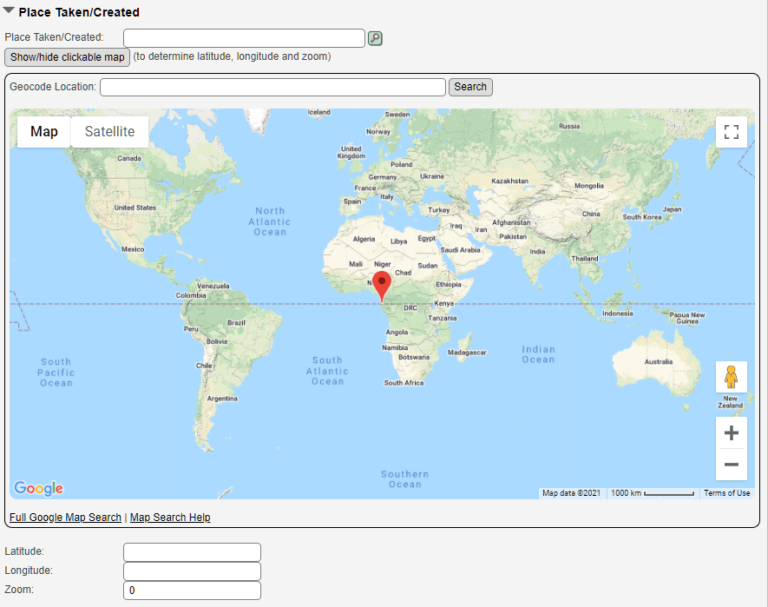Collapse the Place Taken/Created section
The width and height of the screenshot is (768, 607).
[9, 12]
